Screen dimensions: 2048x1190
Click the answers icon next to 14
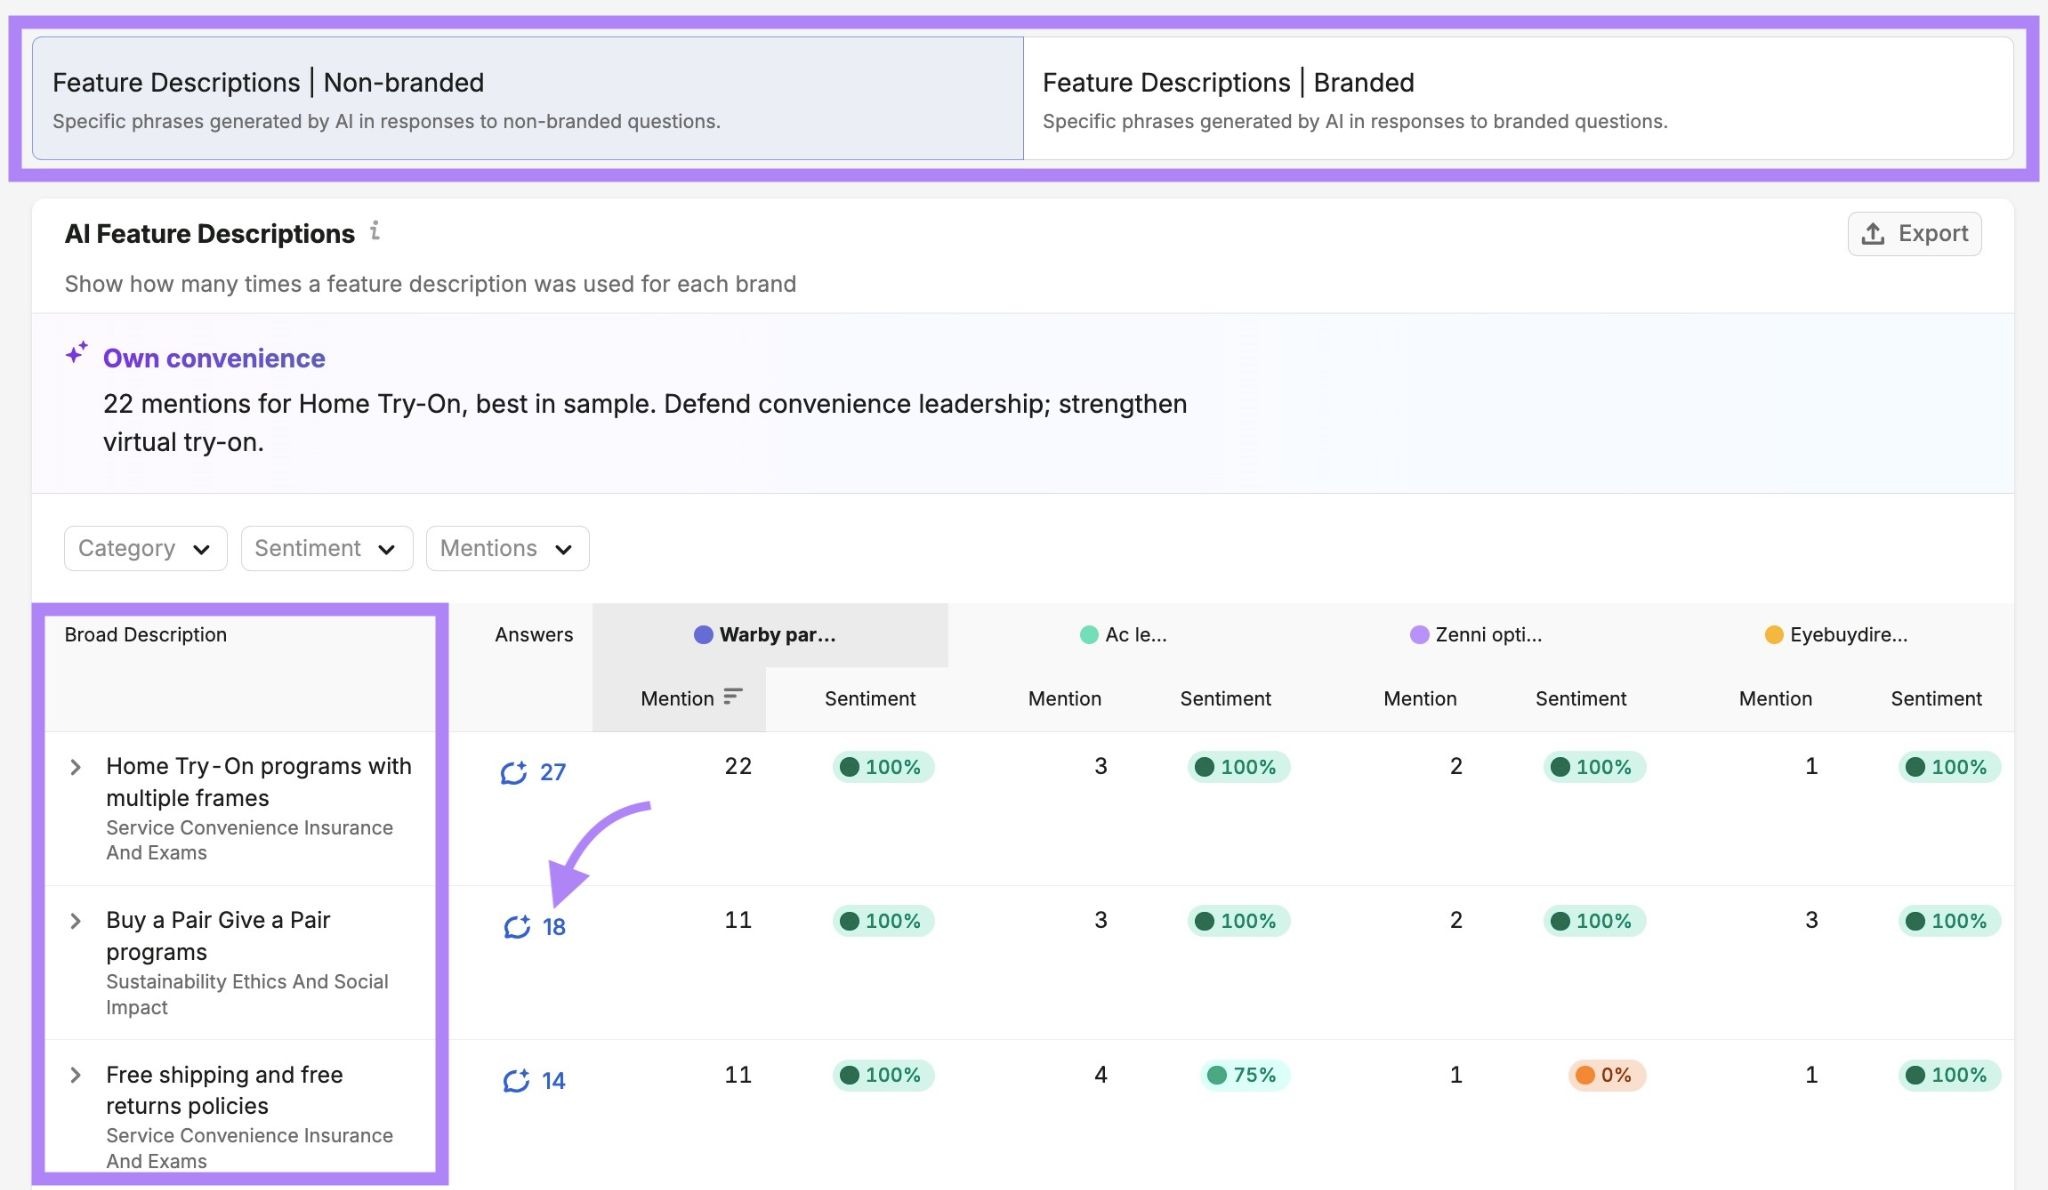[516, 1081]
